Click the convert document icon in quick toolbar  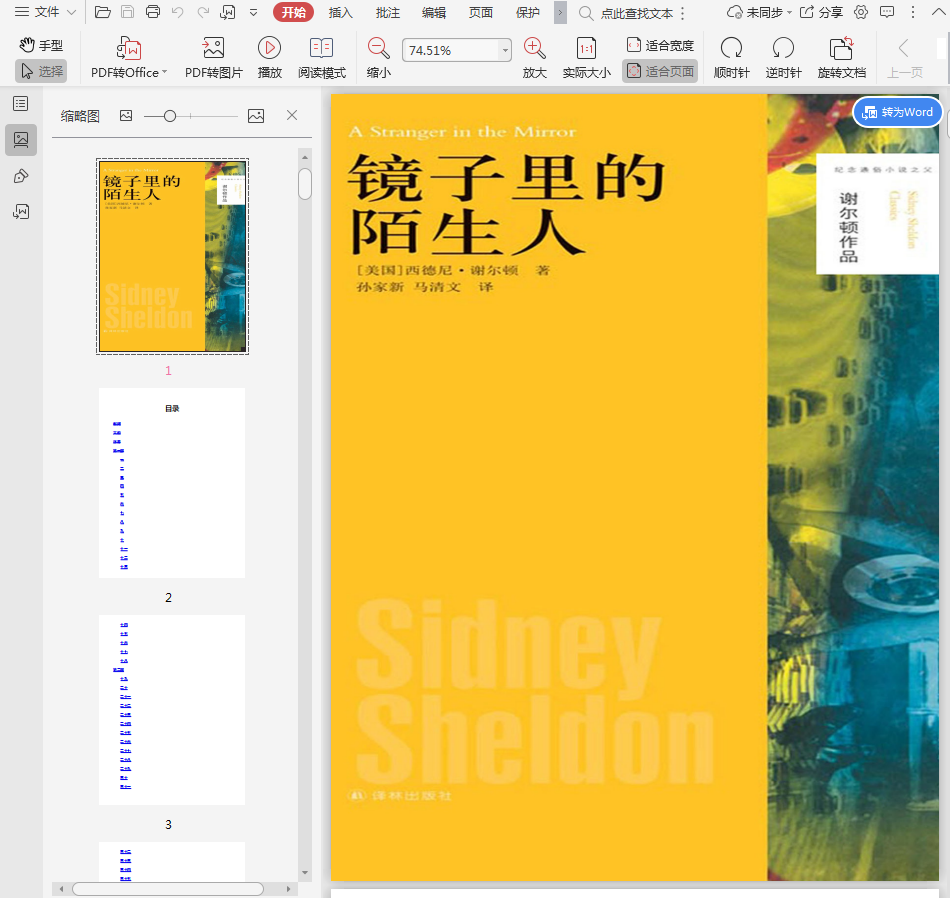pyautogui.click(x=228, y=12)
